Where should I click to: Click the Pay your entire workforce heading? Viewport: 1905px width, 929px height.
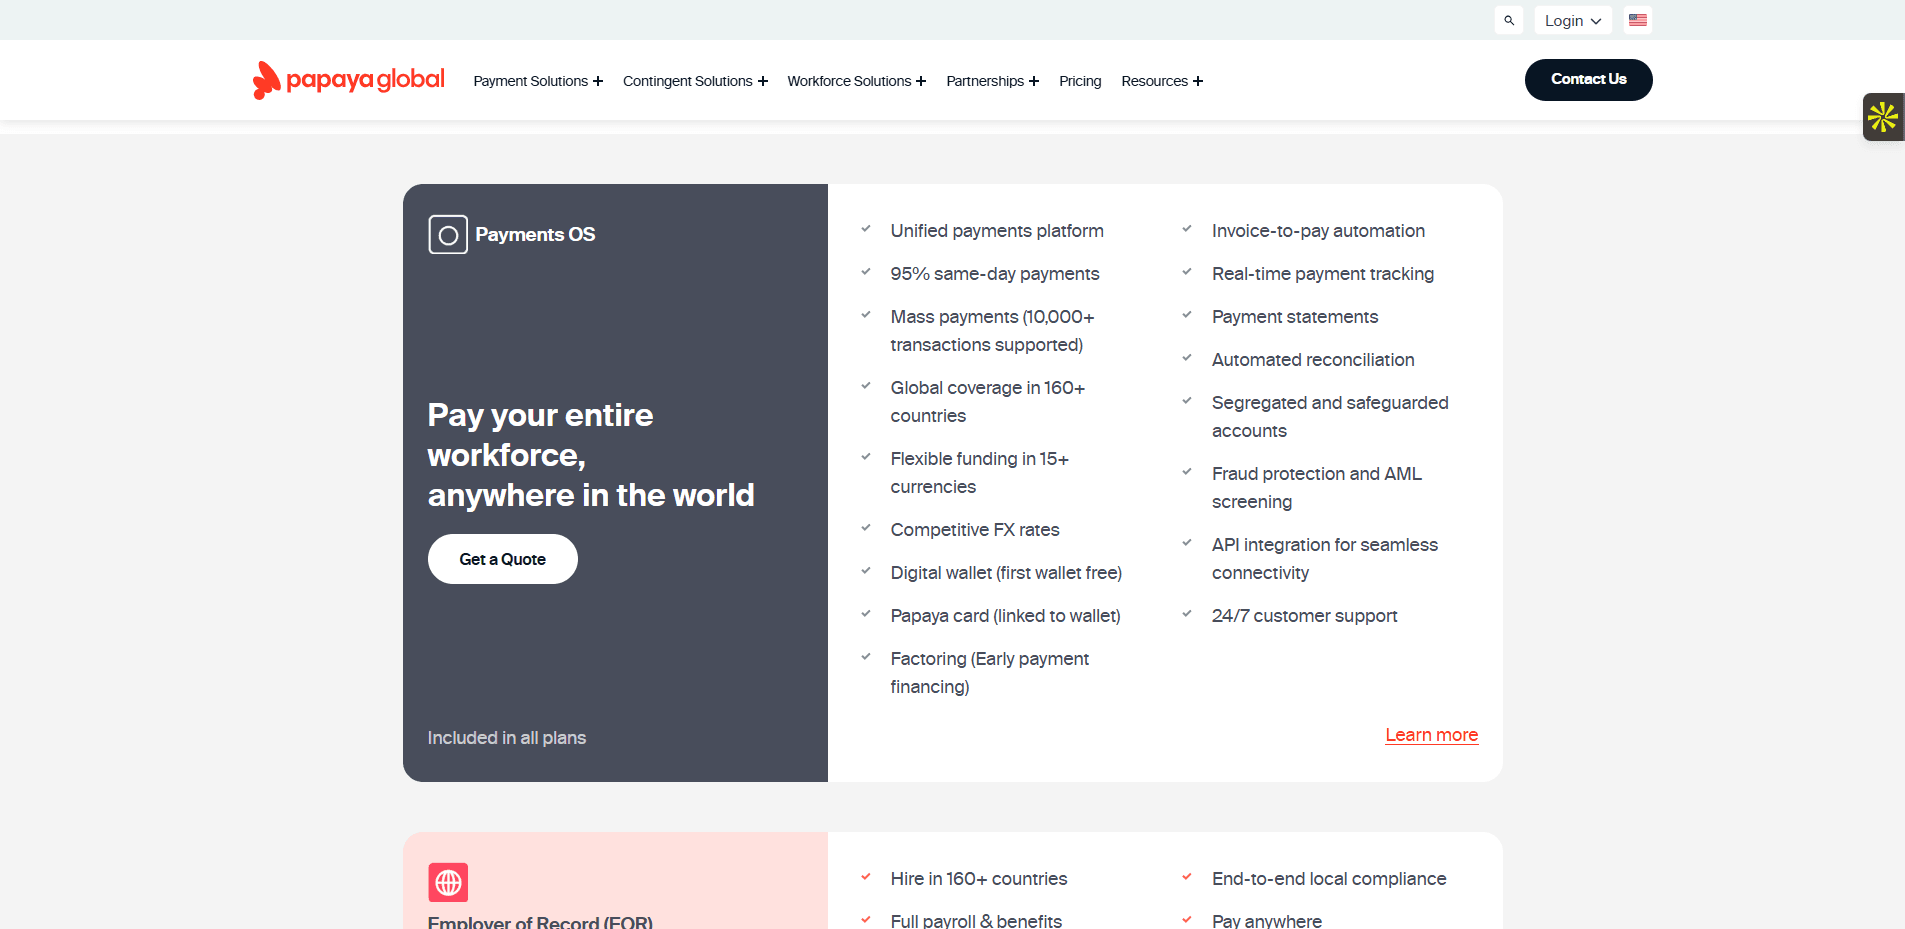click(590, 455)
